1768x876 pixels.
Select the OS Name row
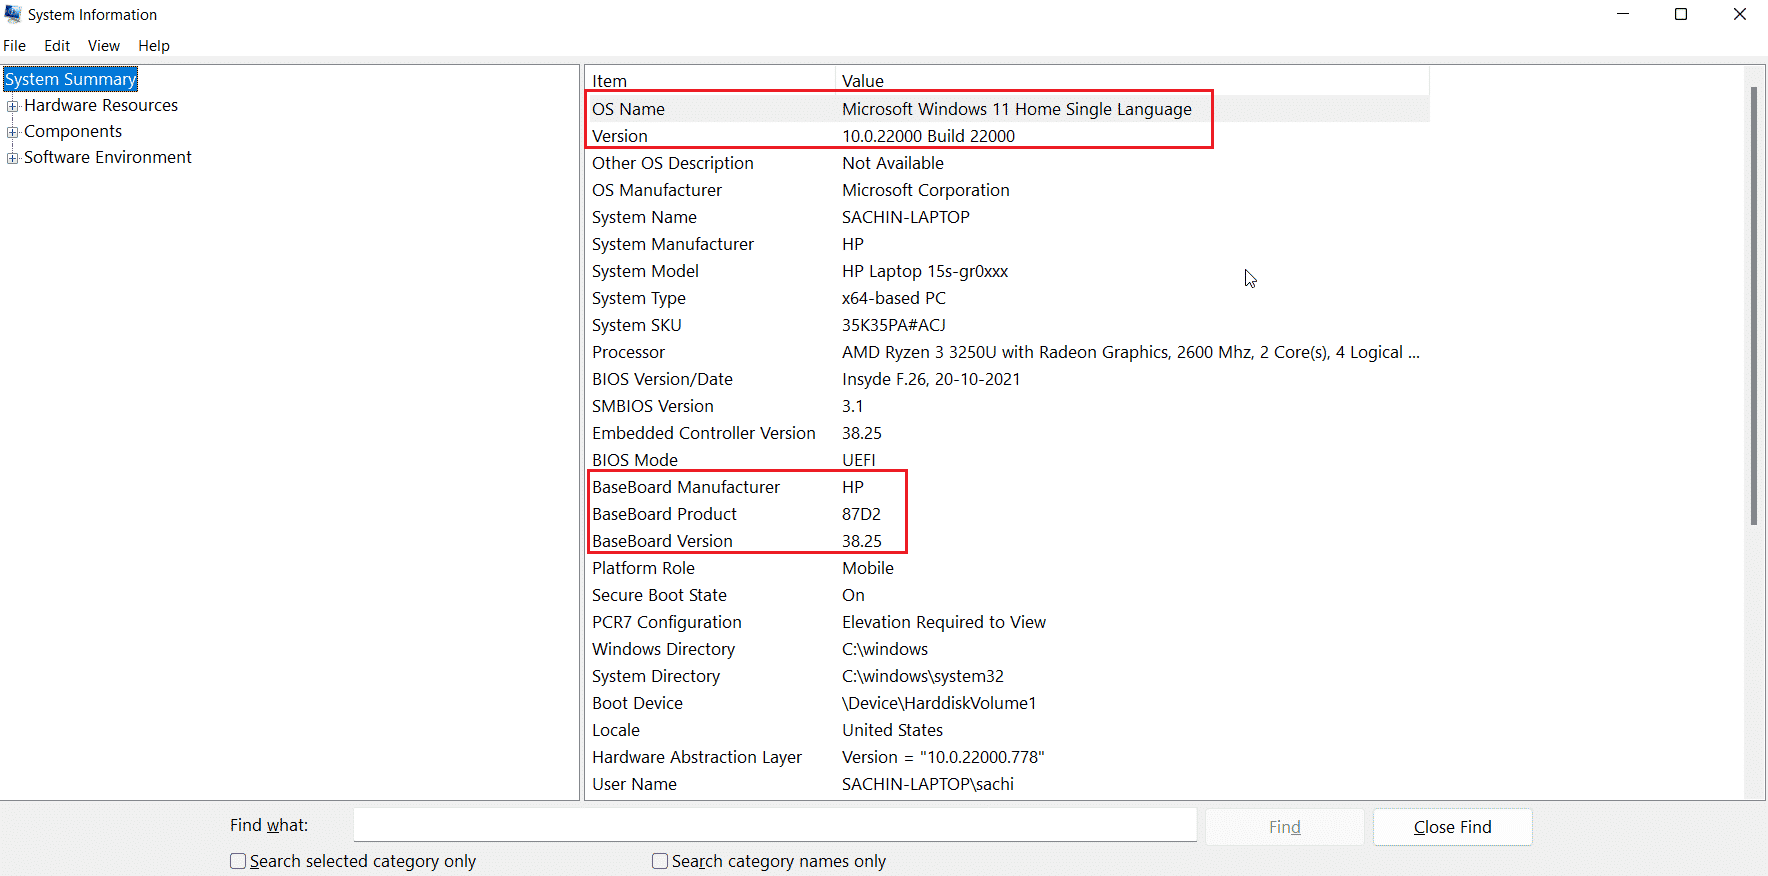pos(1007,109)
